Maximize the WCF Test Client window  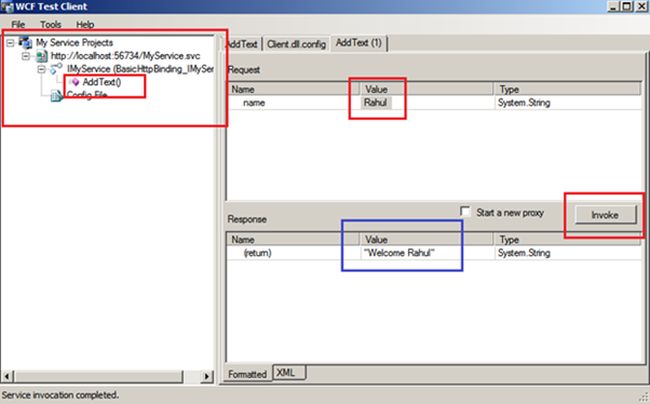(x=627, y=6)
